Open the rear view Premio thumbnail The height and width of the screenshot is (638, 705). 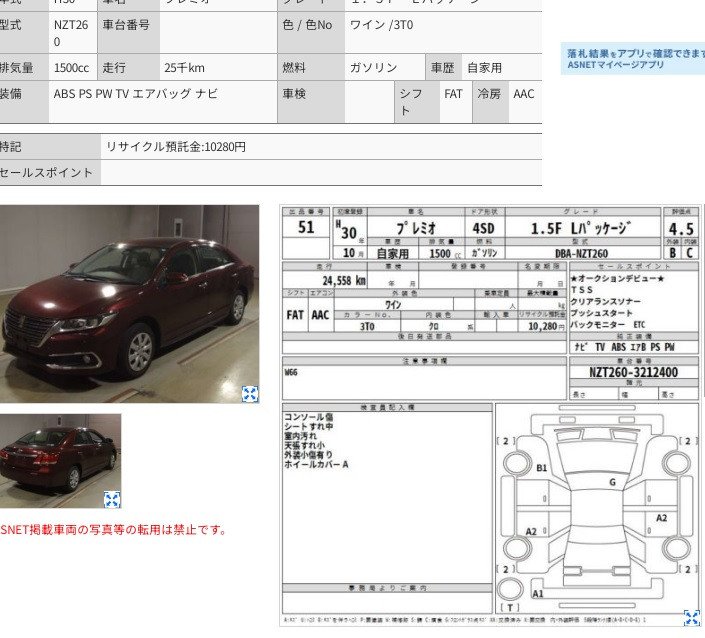click(60, 461)
